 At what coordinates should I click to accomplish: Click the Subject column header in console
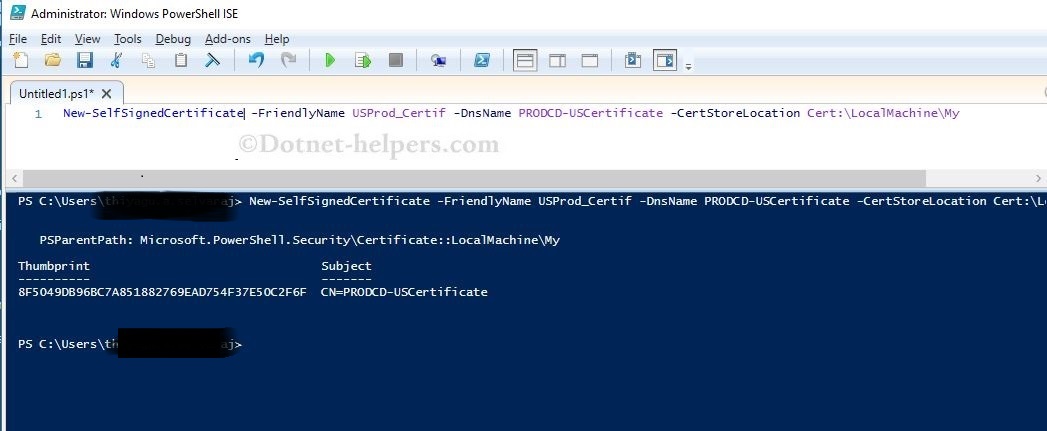(x=346, y=266)
